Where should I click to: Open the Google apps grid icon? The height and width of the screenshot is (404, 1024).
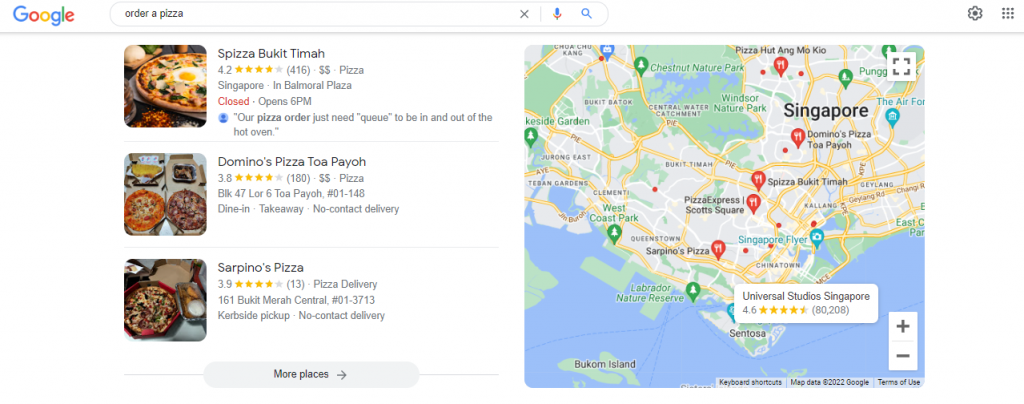1008,14
